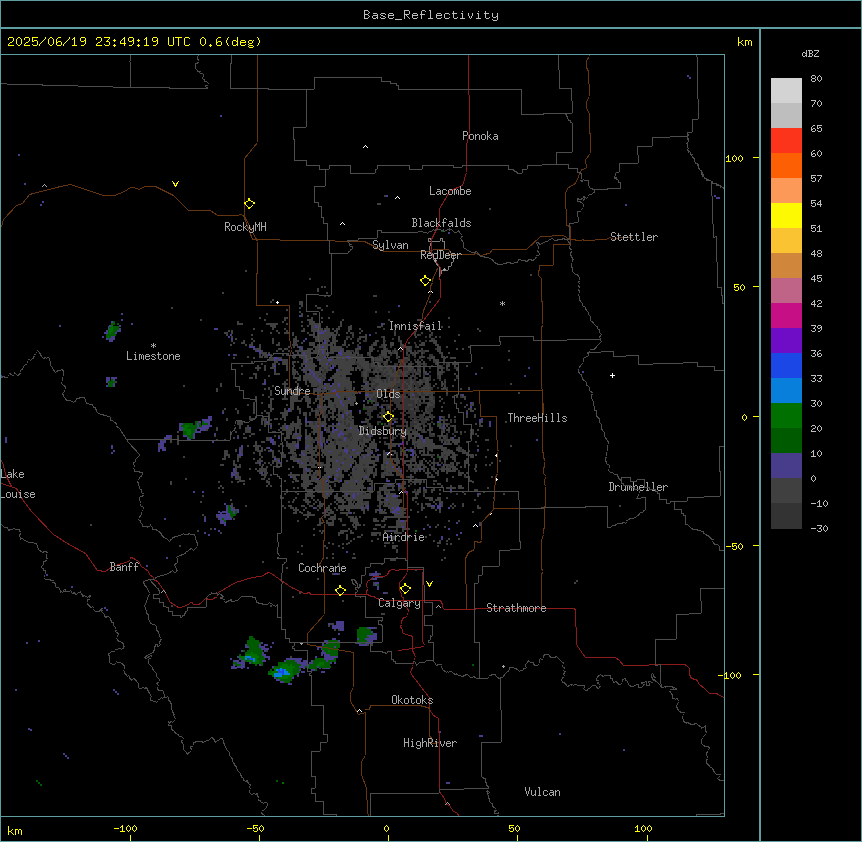Click the yellow diamond marker between Olds and Didsbury
The width and height of the screenshot is (862, 842).
point(388,417)
